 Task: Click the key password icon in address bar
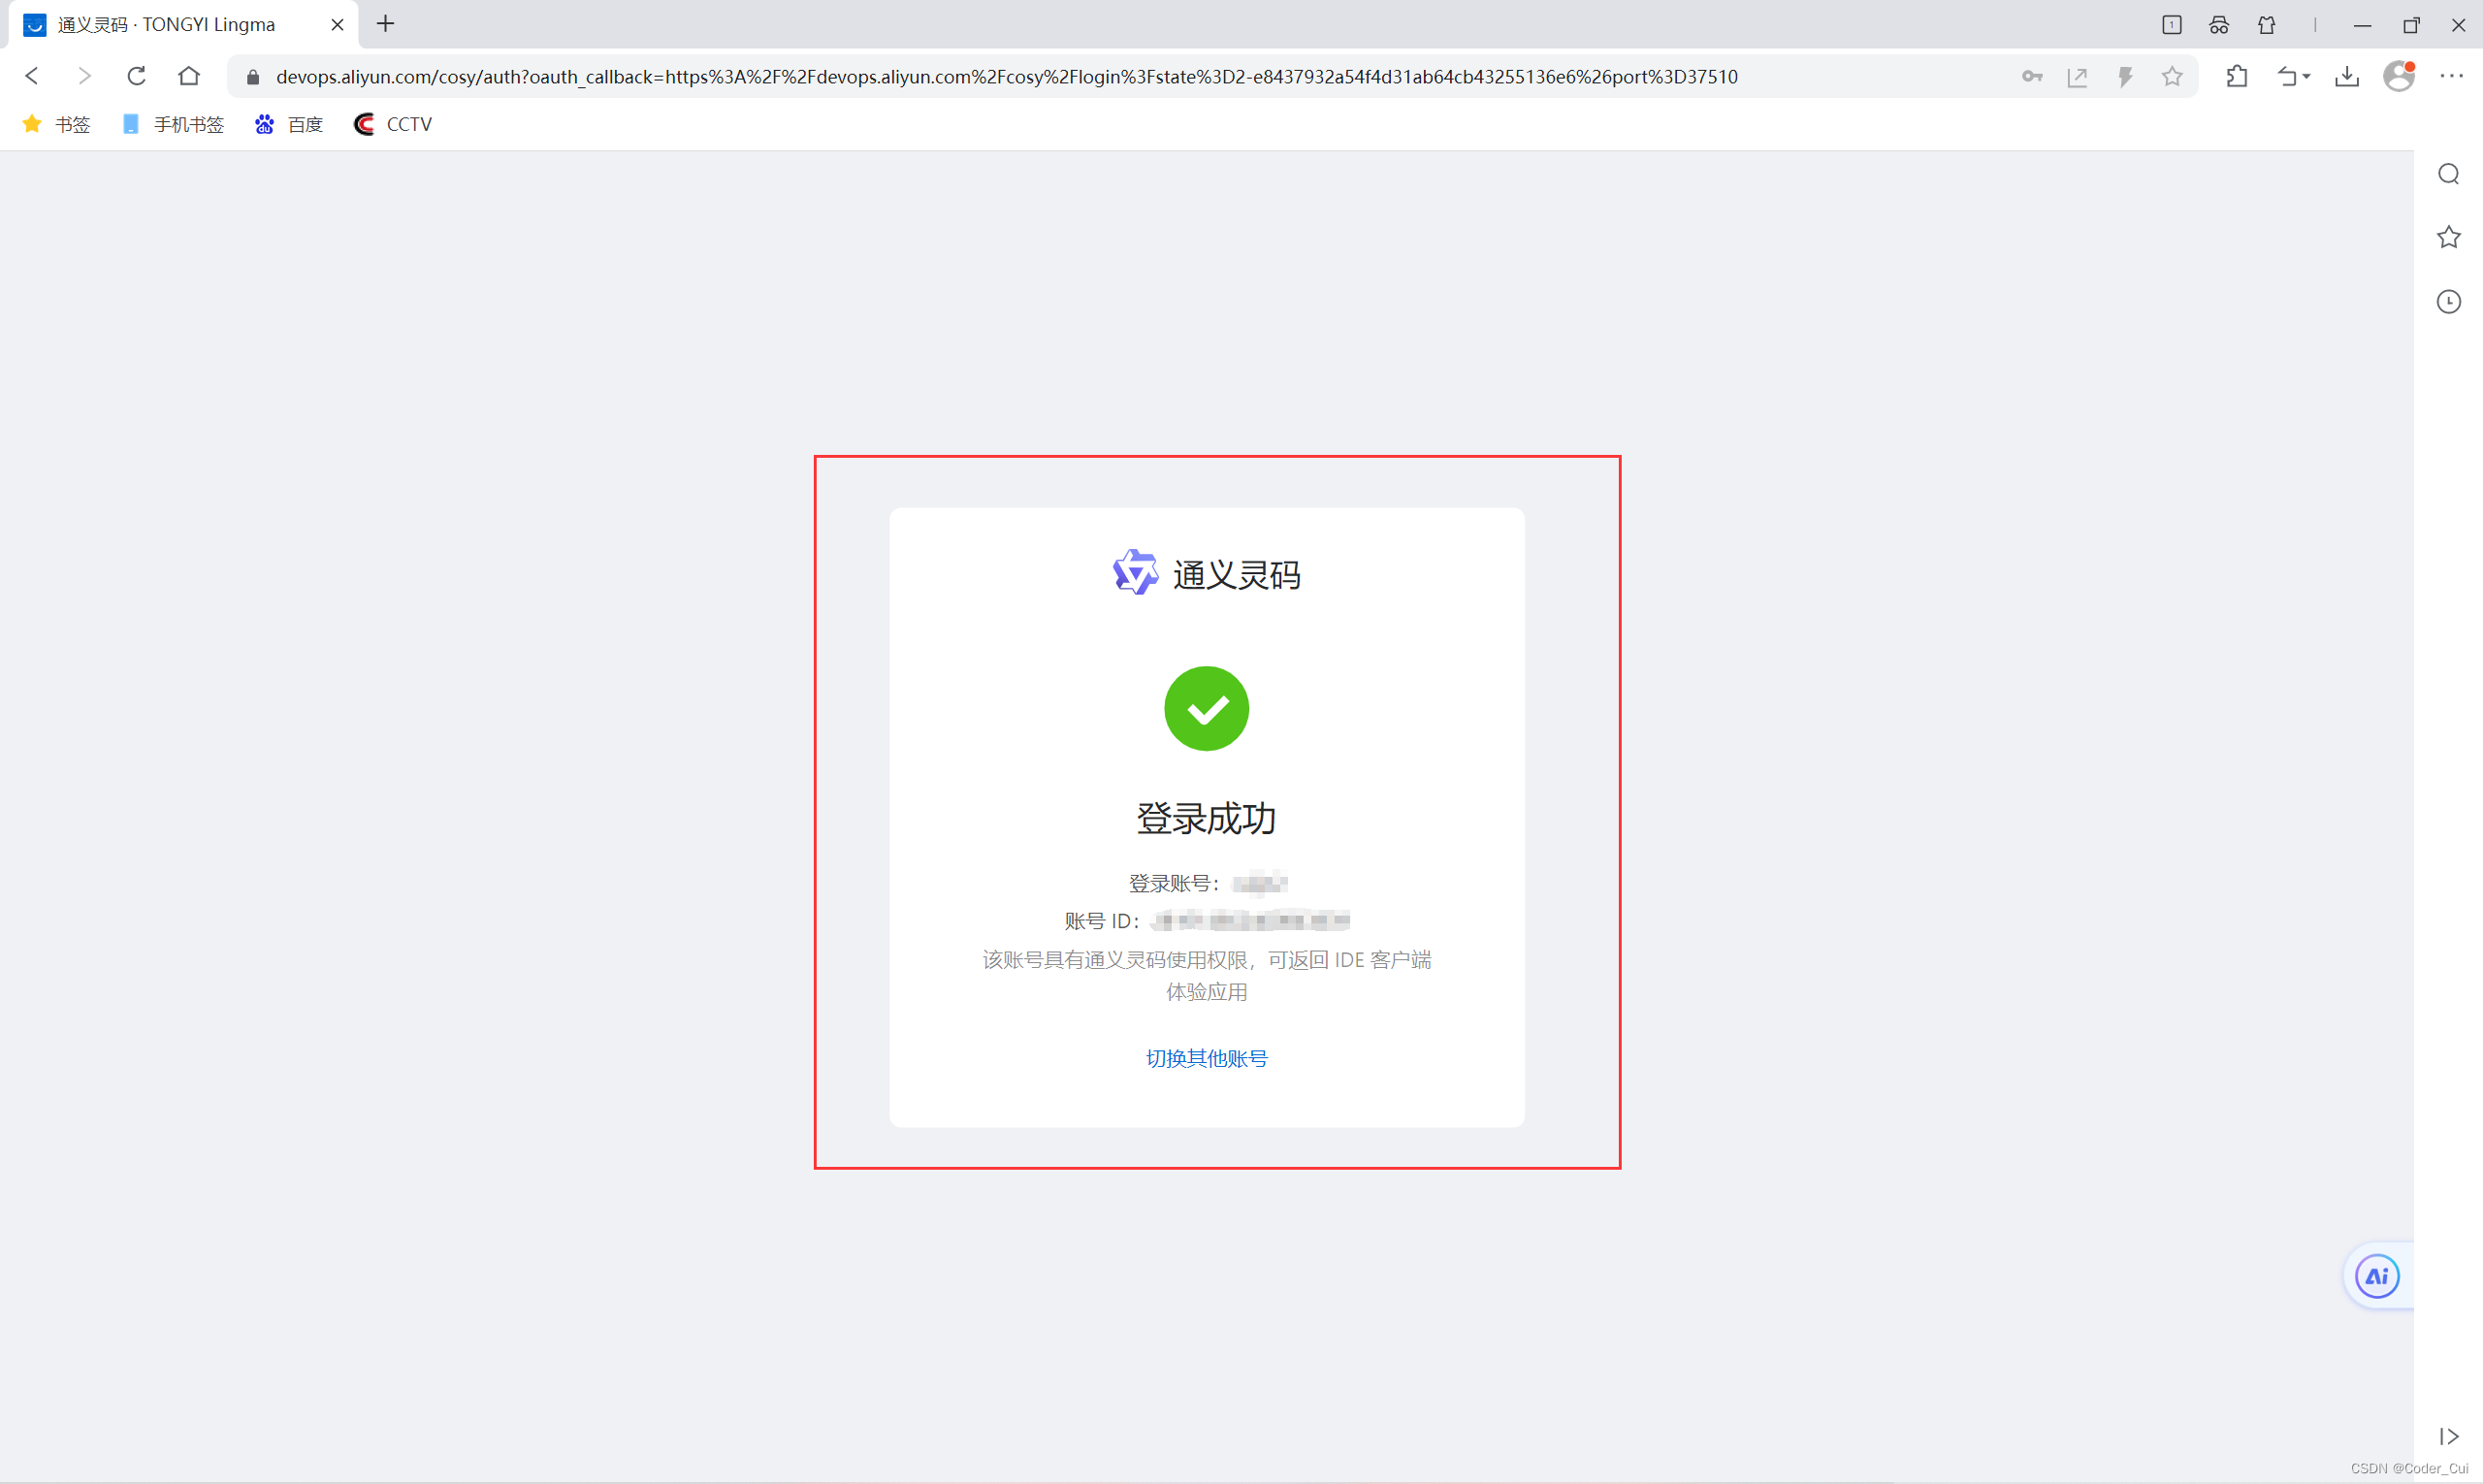coord(2031,76)
